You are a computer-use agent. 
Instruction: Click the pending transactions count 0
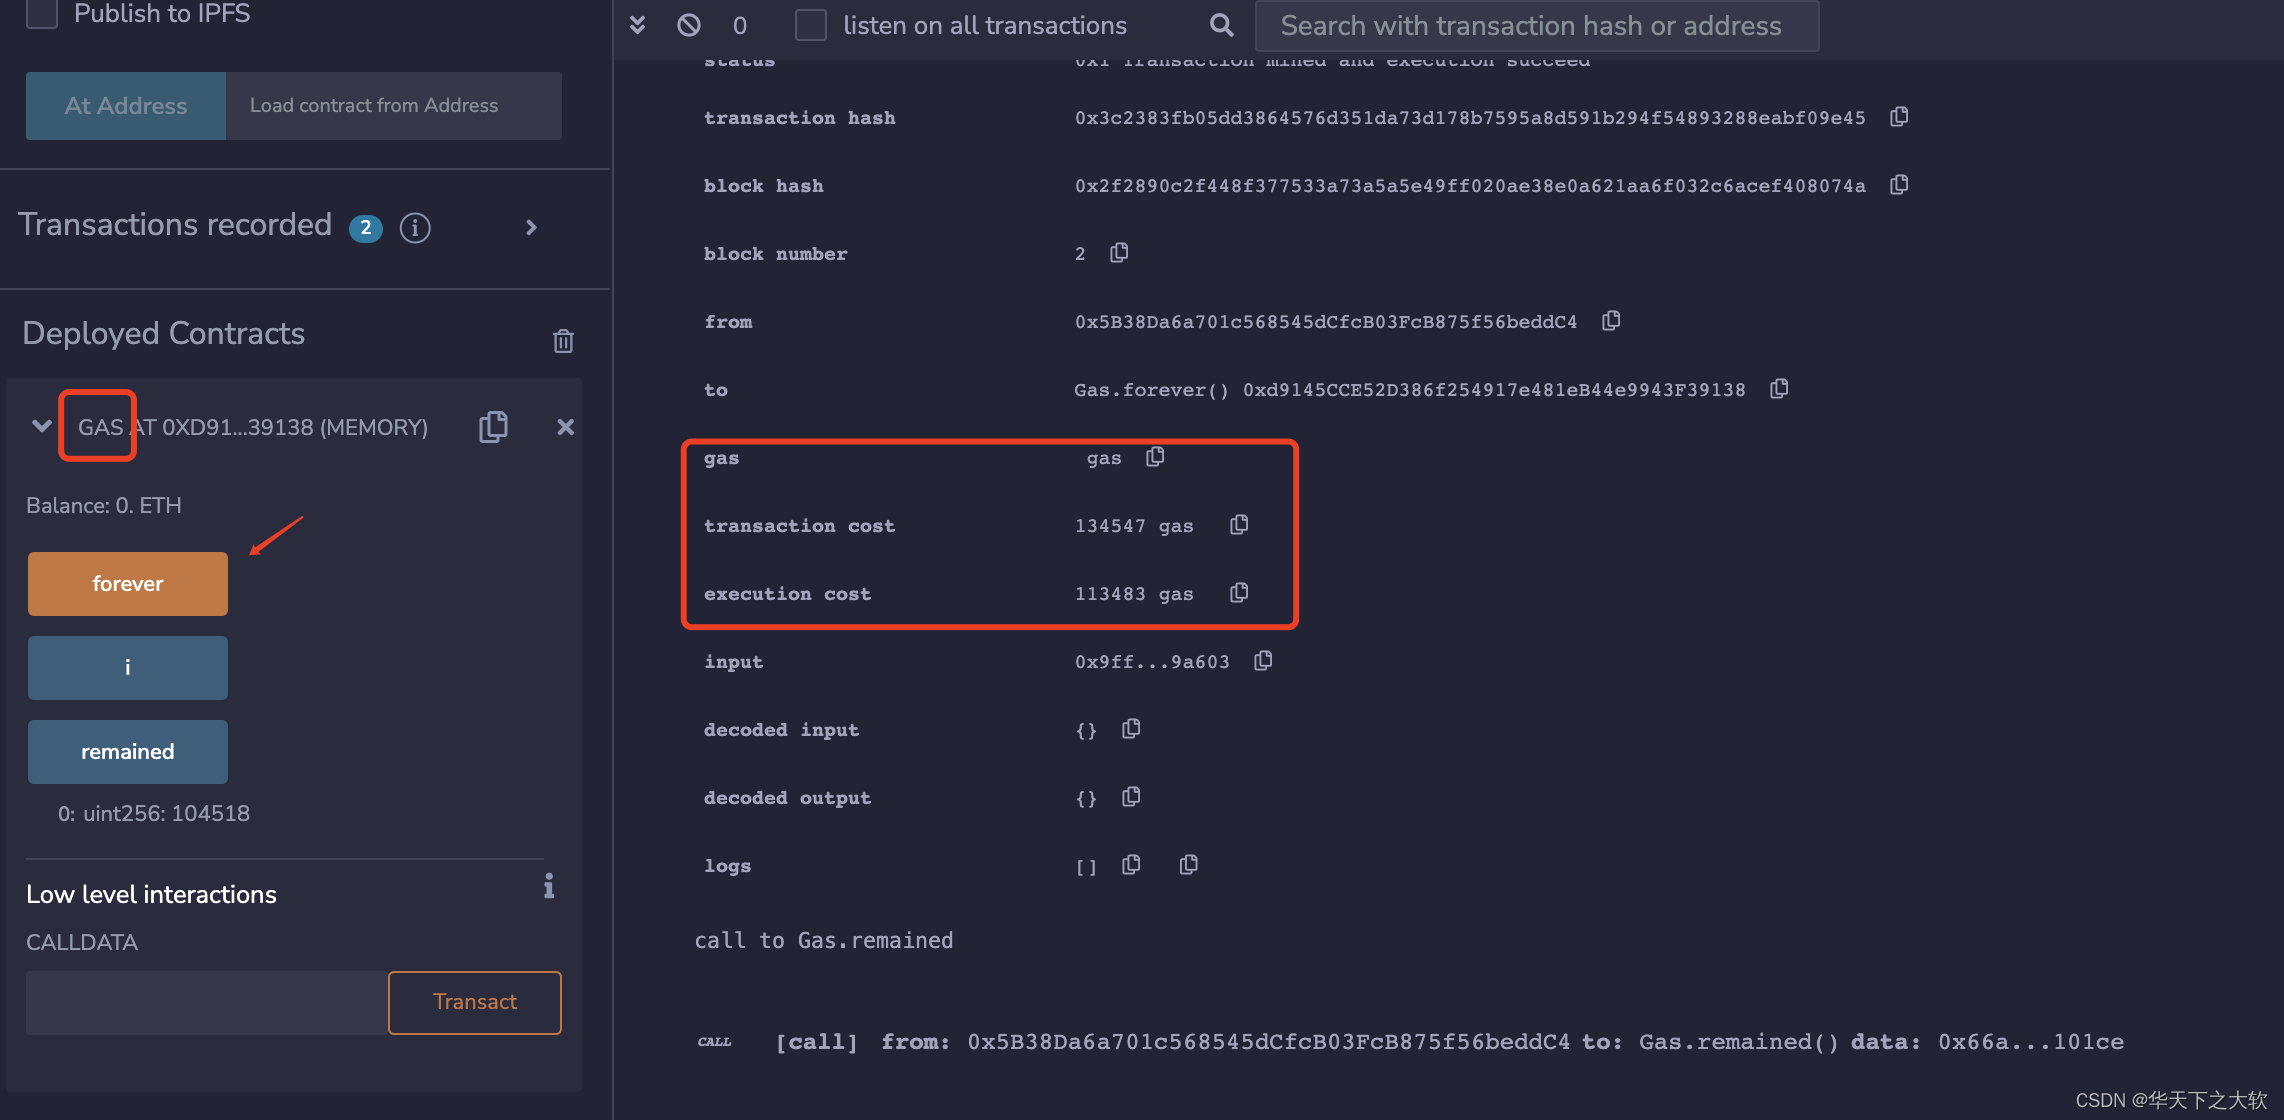(x=740, y=26)
